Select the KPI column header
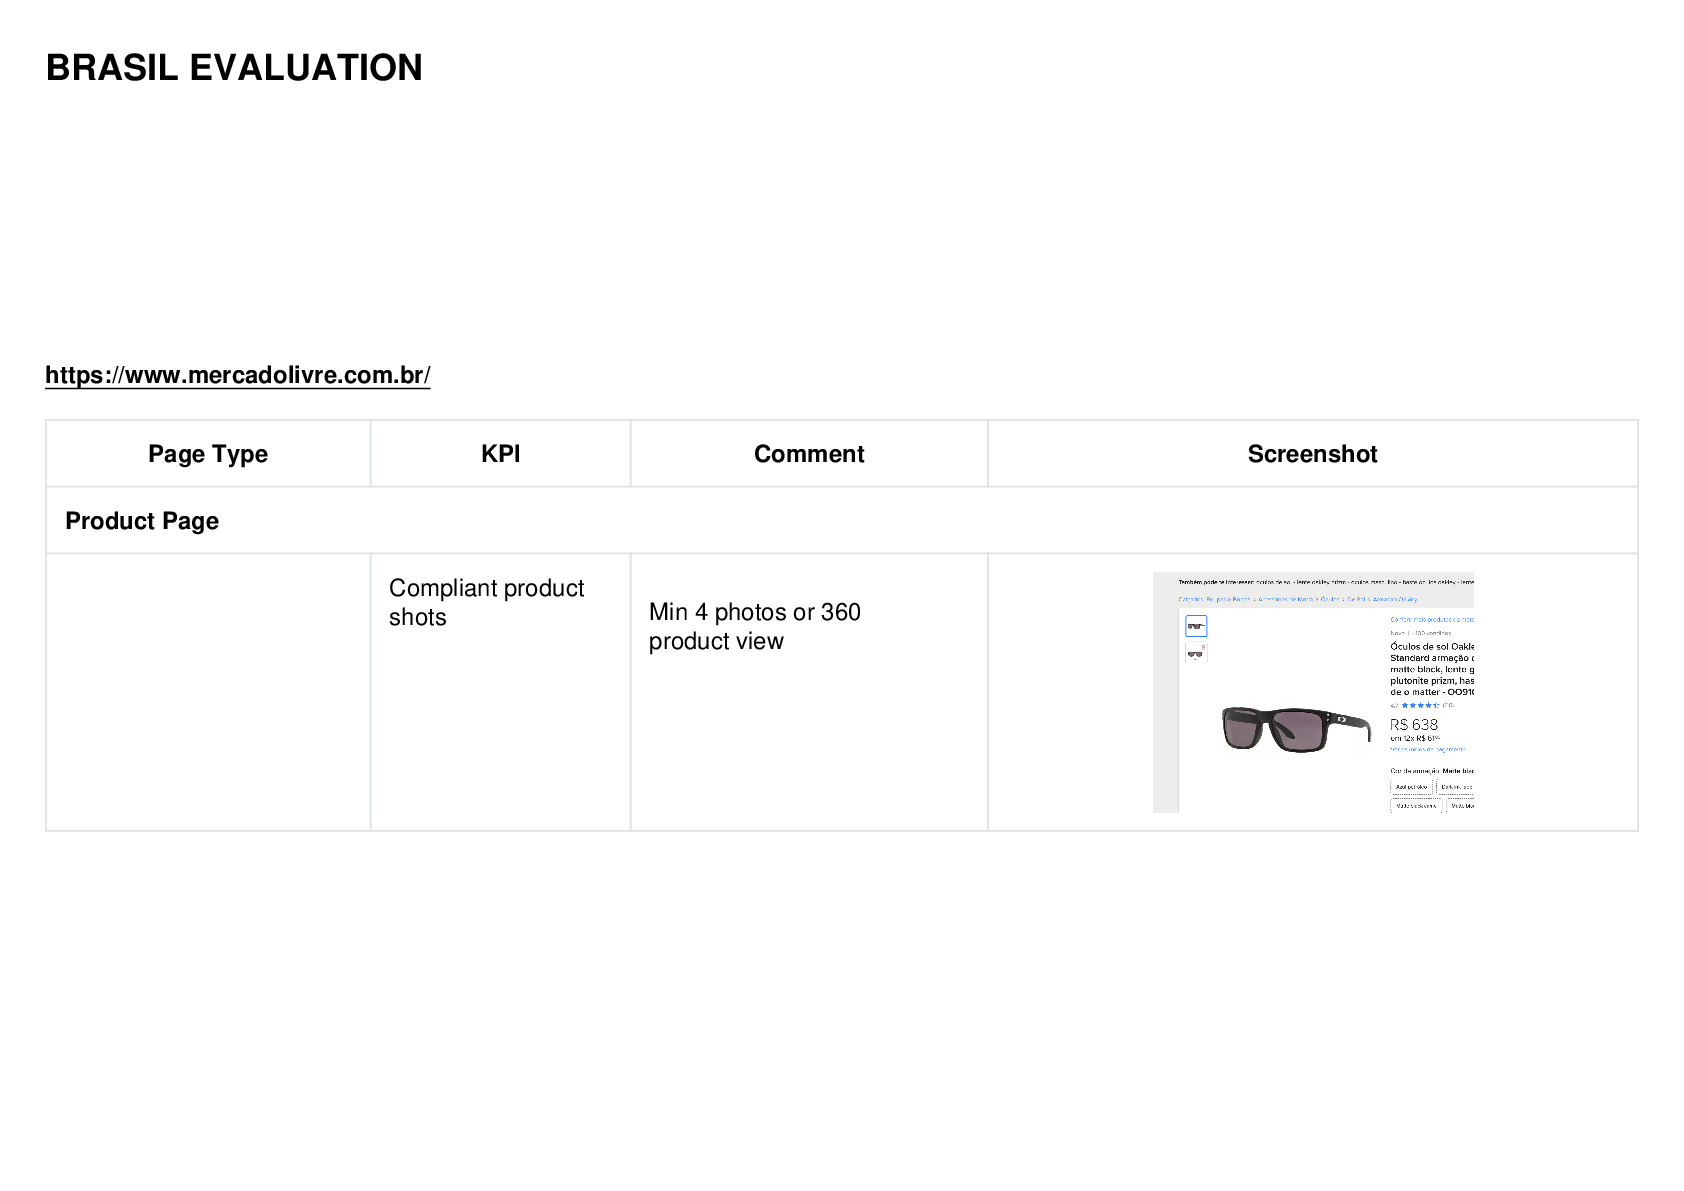This screenshot has width=1684, height=1191. click(501, 454)
